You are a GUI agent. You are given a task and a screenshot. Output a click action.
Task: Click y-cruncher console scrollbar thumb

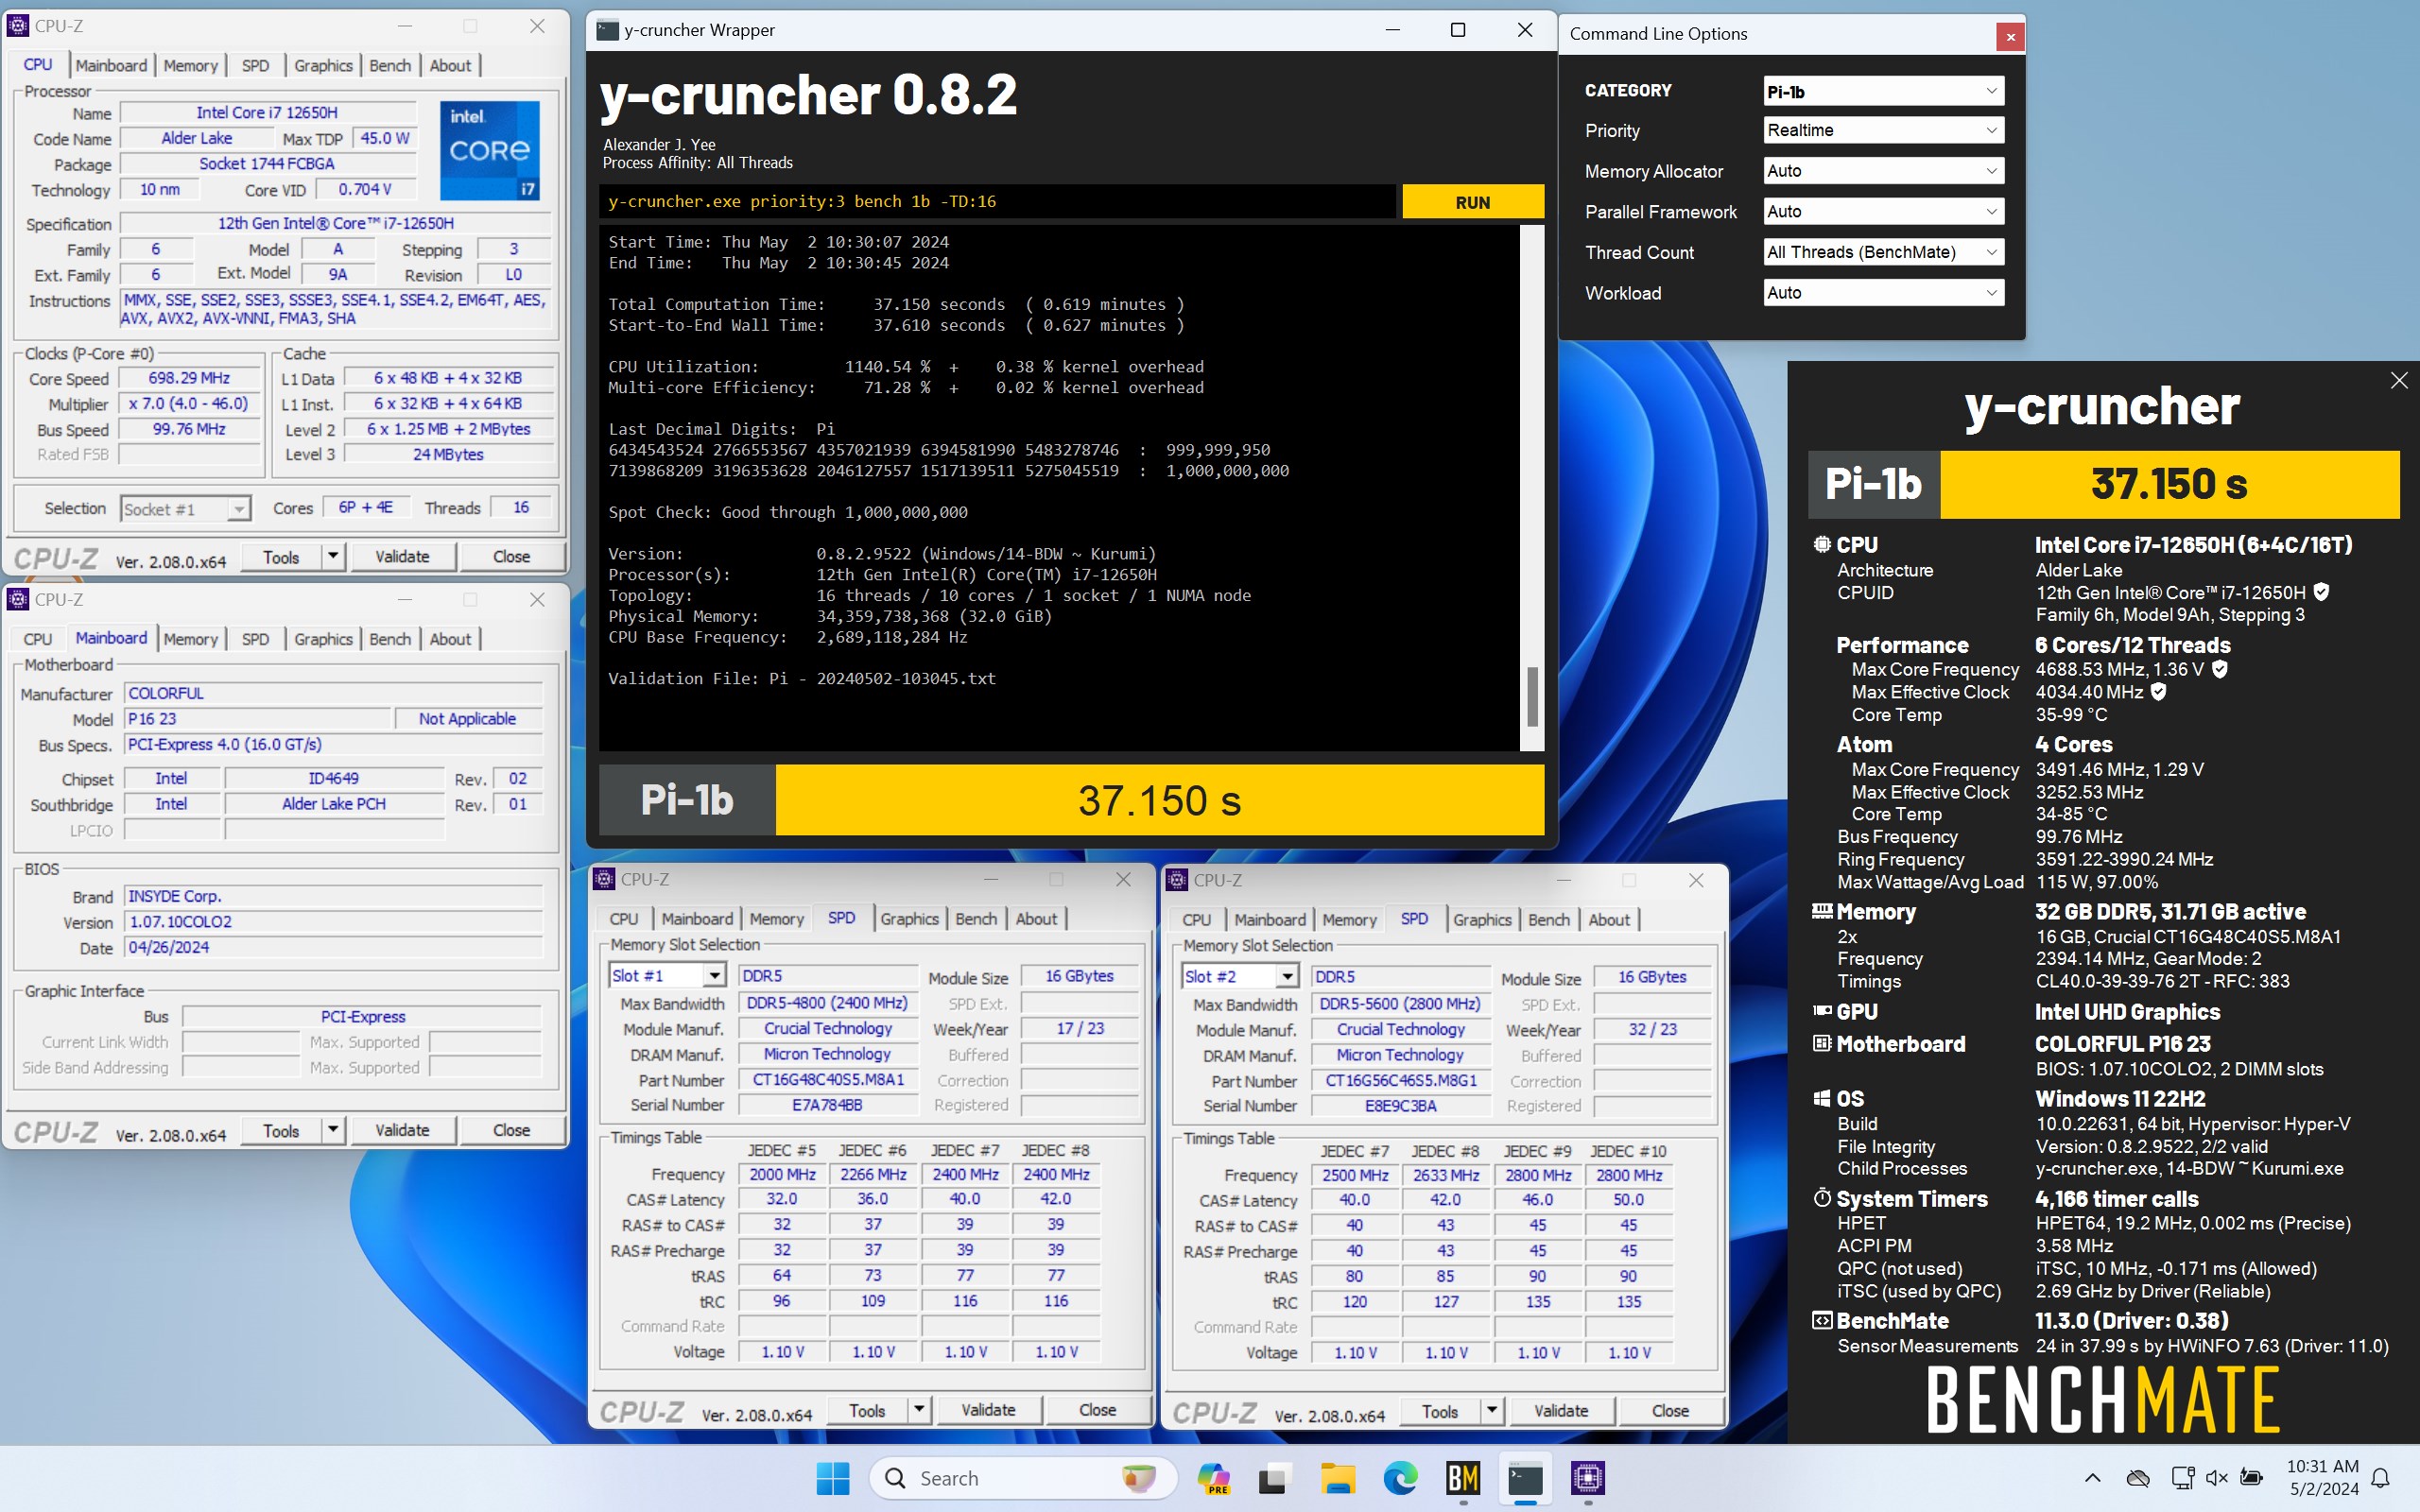click(1532, 696)
